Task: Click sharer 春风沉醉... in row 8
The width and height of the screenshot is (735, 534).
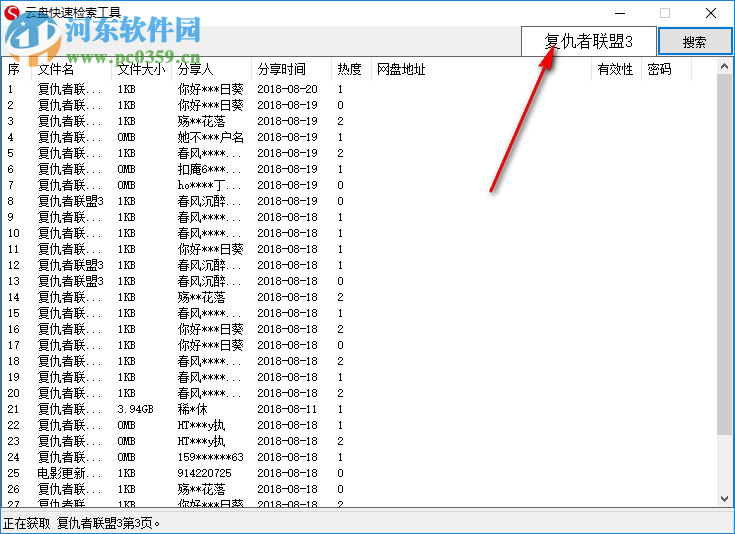Action: click(x=209, y=201)
